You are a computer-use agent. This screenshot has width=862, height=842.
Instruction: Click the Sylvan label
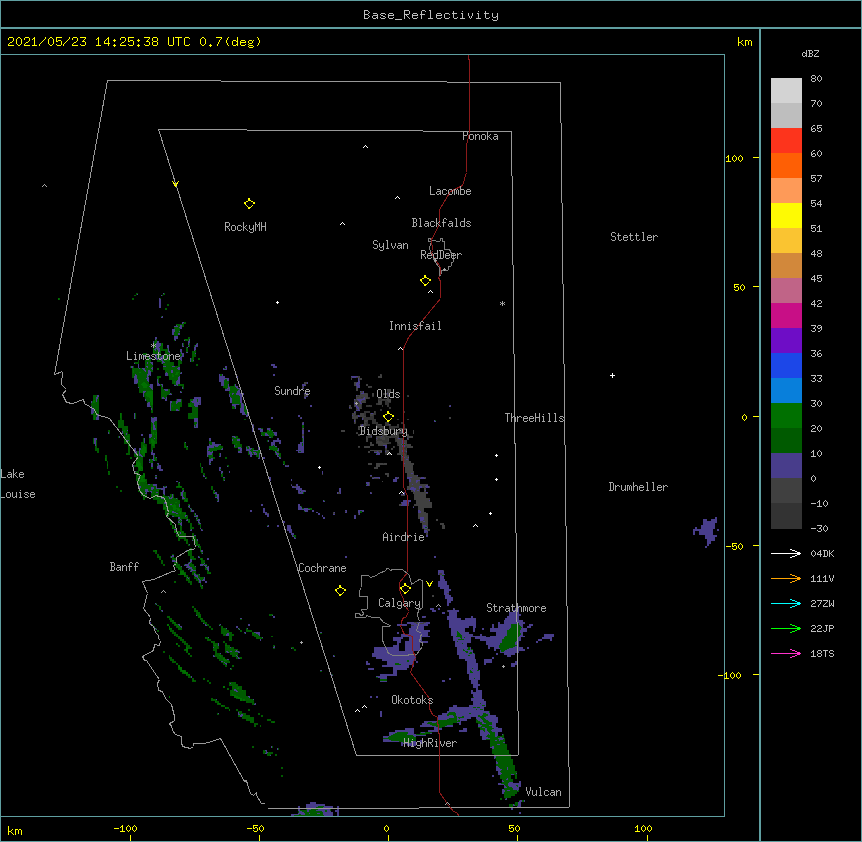click(390, 245)
